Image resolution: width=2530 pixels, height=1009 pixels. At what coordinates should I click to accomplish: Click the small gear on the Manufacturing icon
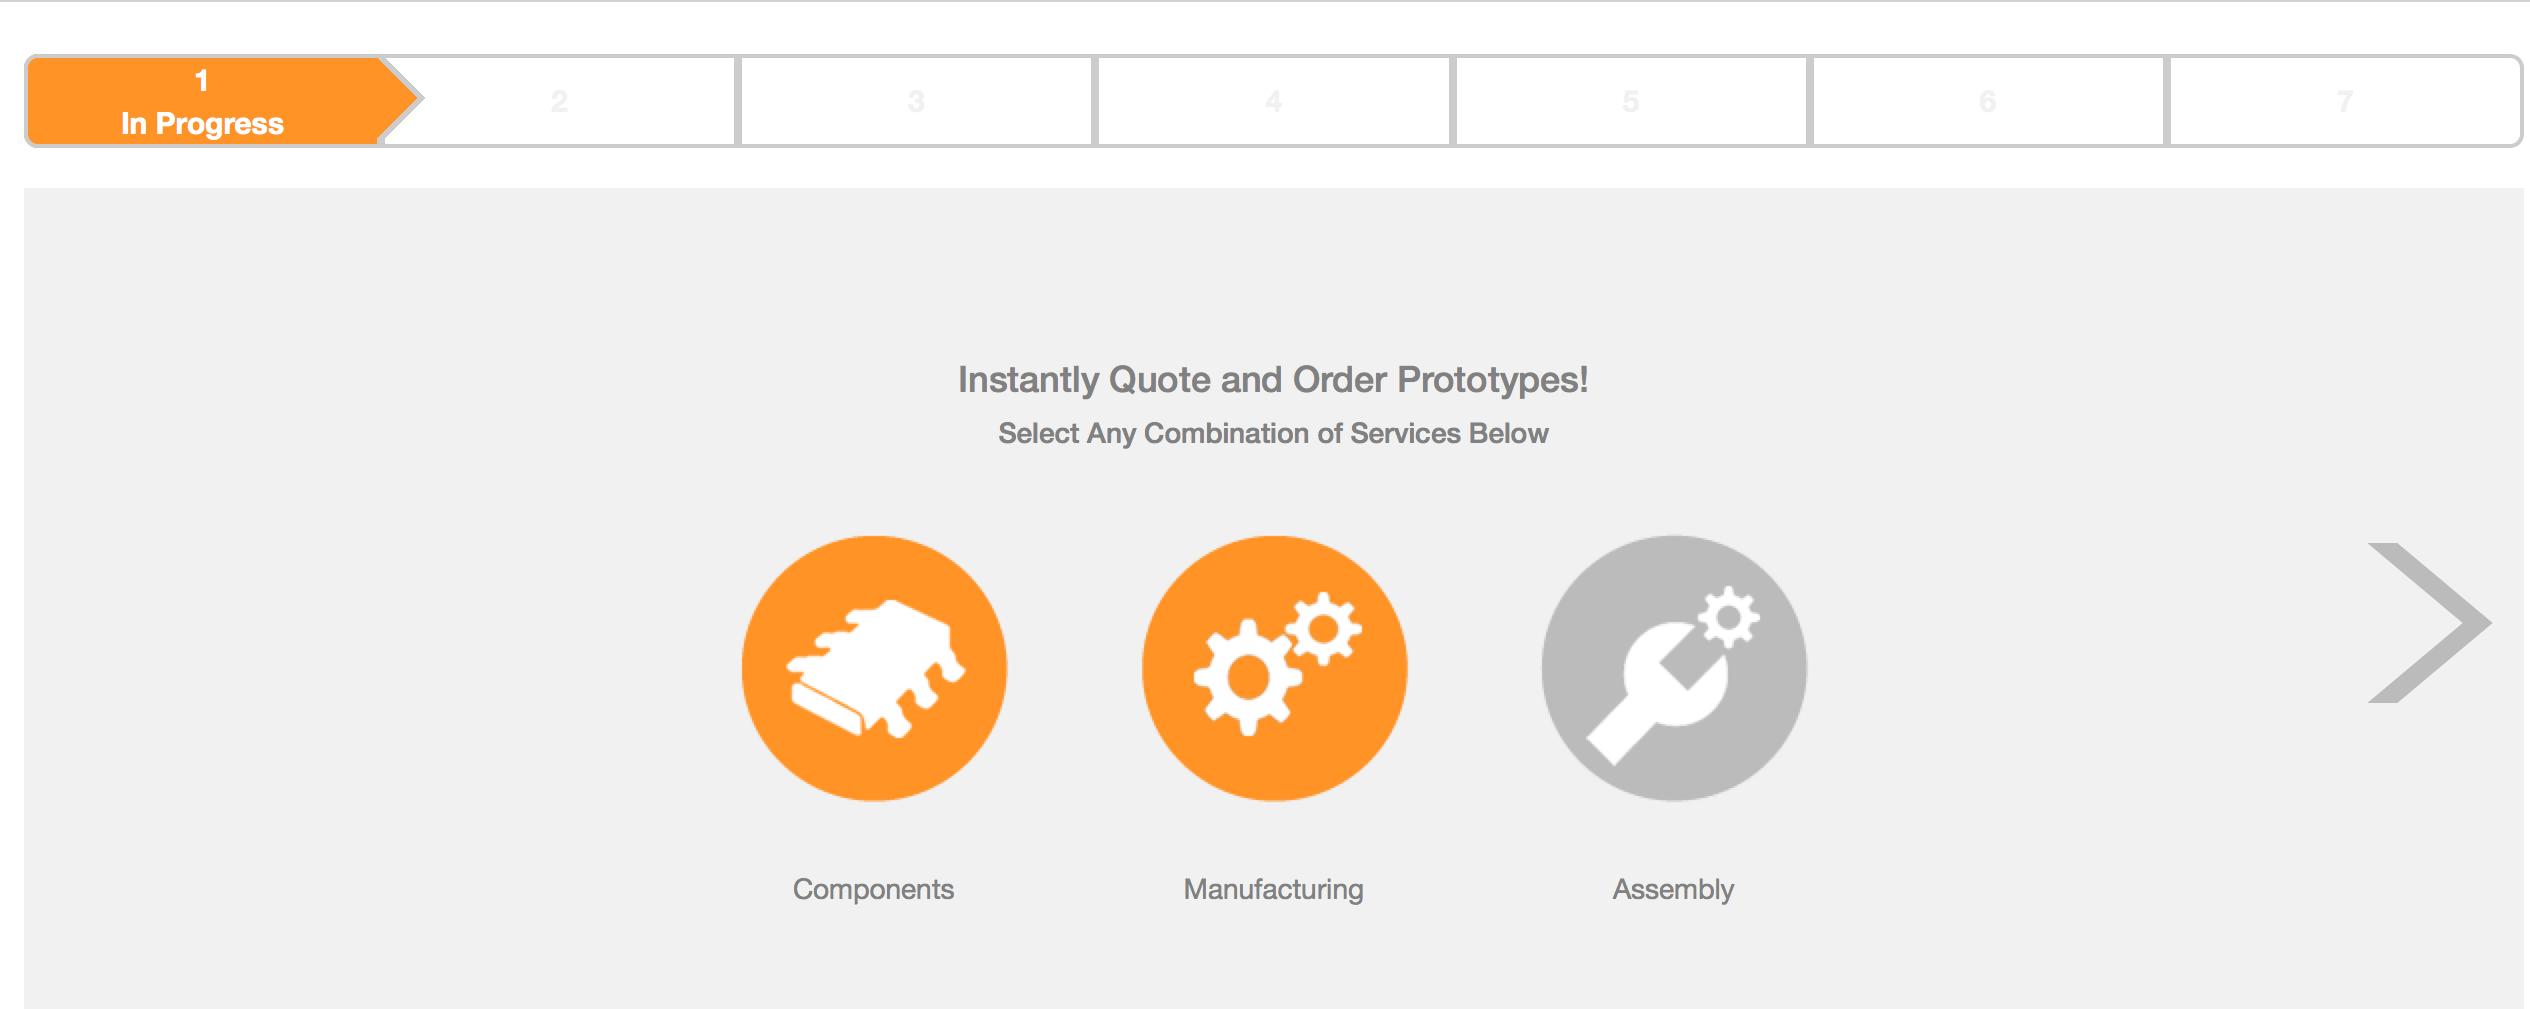coord(1323,628)
